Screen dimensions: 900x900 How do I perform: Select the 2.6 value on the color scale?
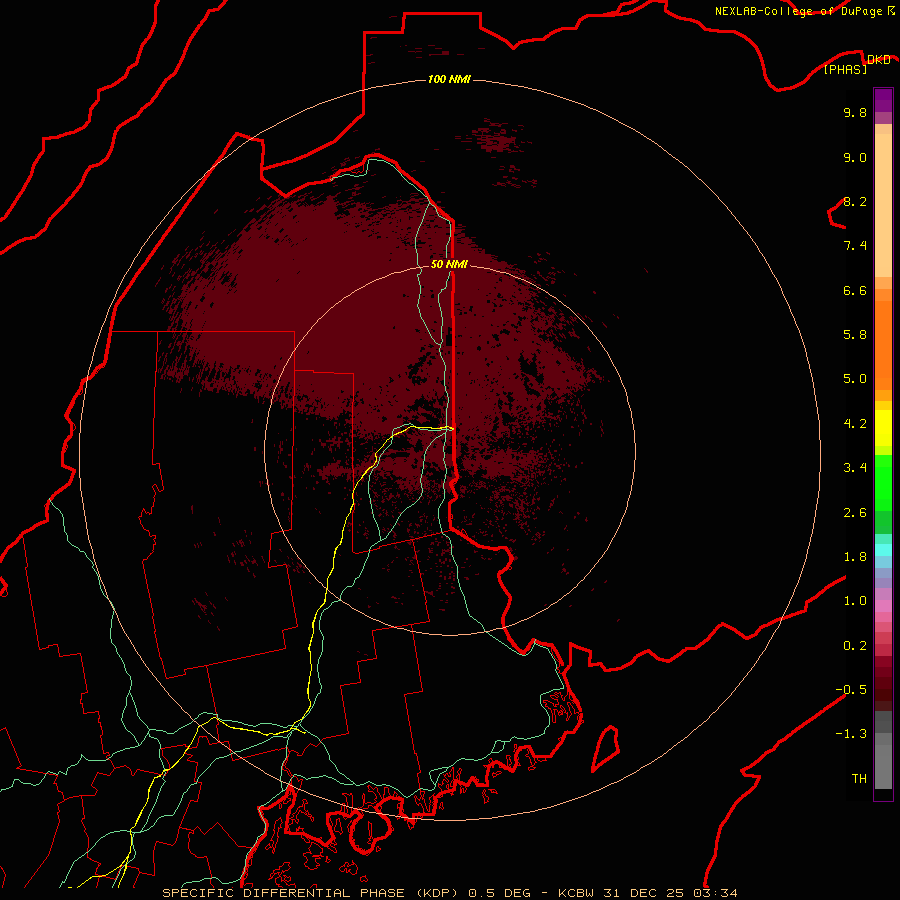pos(855,513)
